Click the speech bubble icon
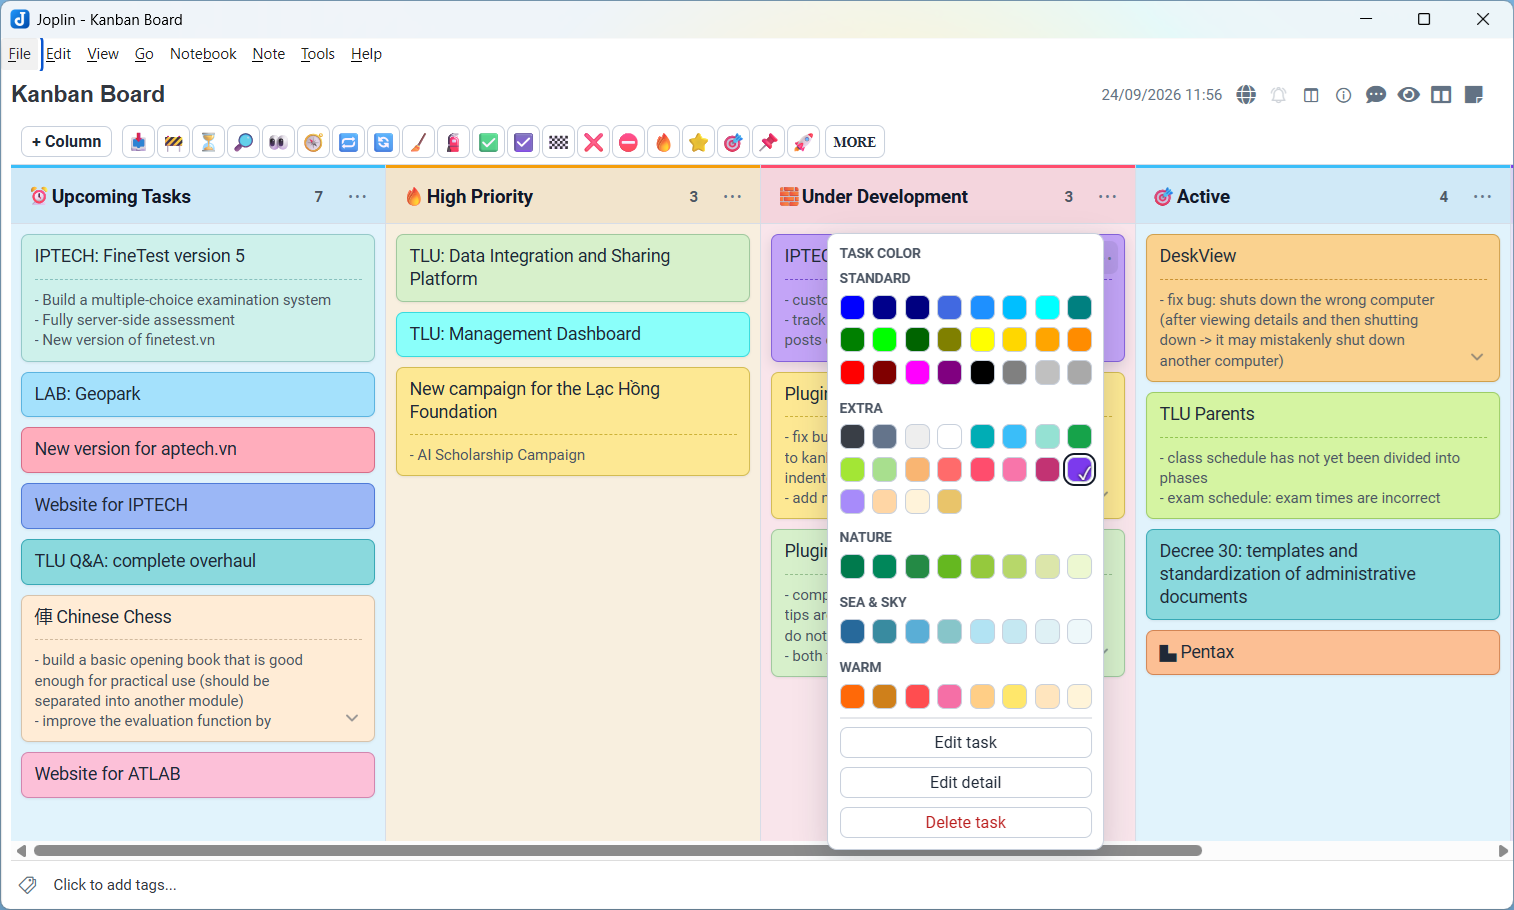Screen dimensions: 1514x910 click(1376, 95)
